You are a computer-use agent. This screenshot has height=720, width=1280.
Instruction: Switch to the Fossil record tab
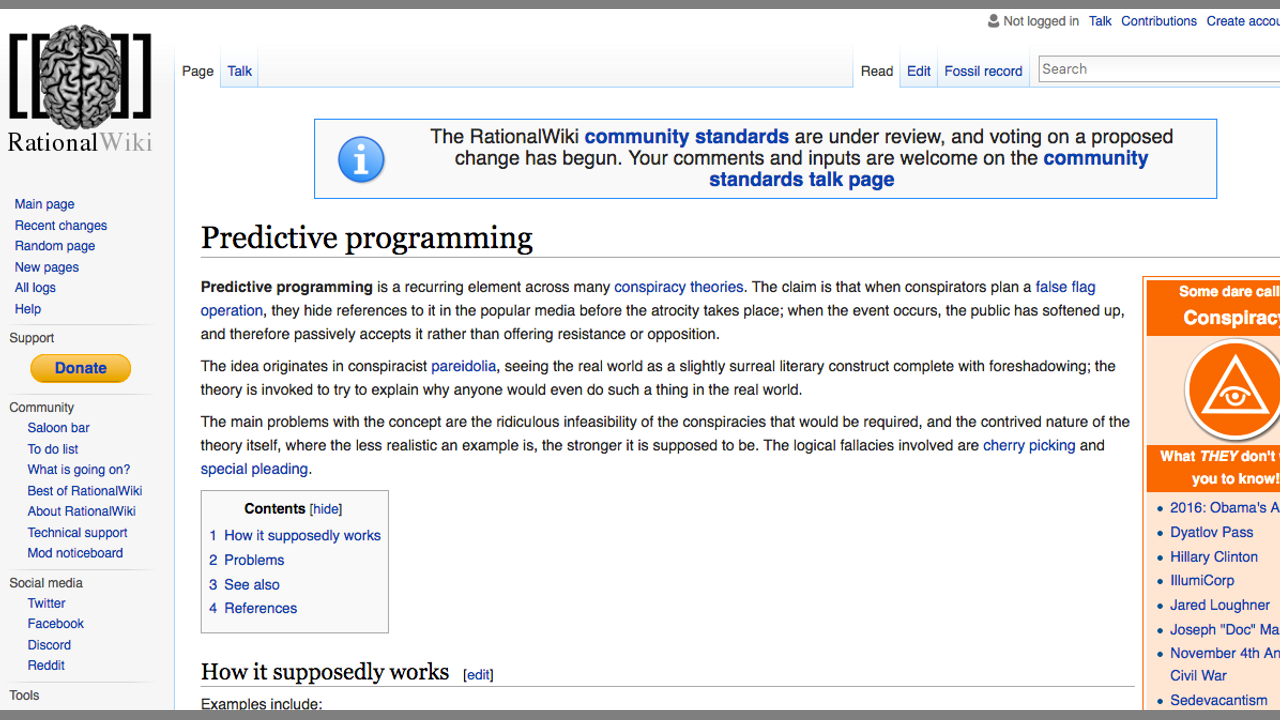983,71
